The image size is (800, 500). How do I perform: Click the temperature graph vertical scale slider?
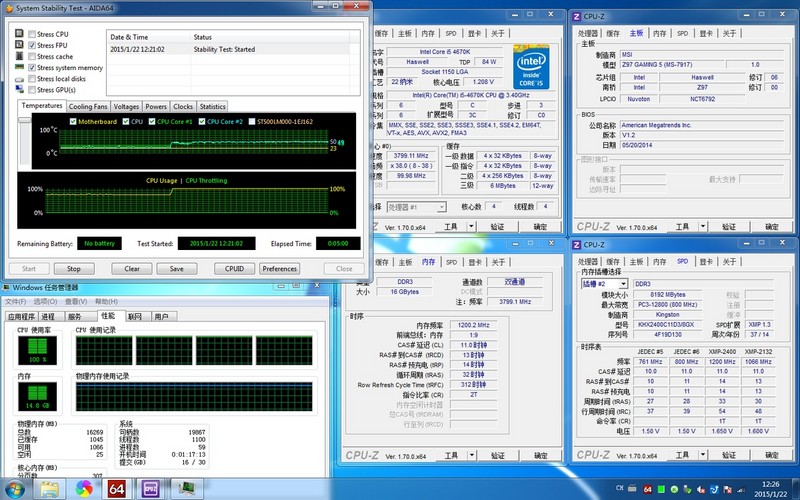click(x=24, y=120)
